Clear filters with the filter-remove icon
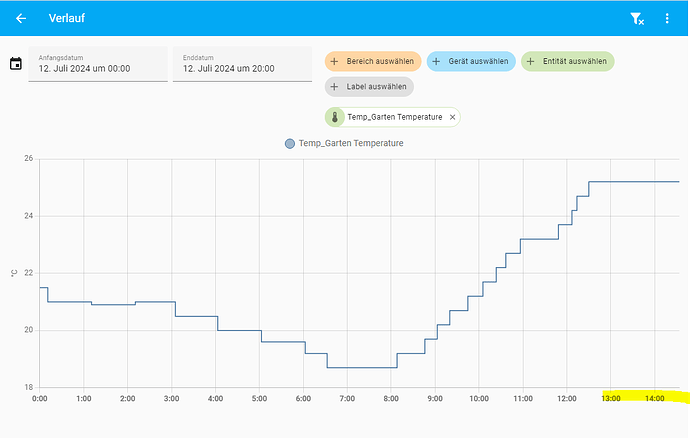The width and height of the screenshot is (690, 438). tap(637, 18)
